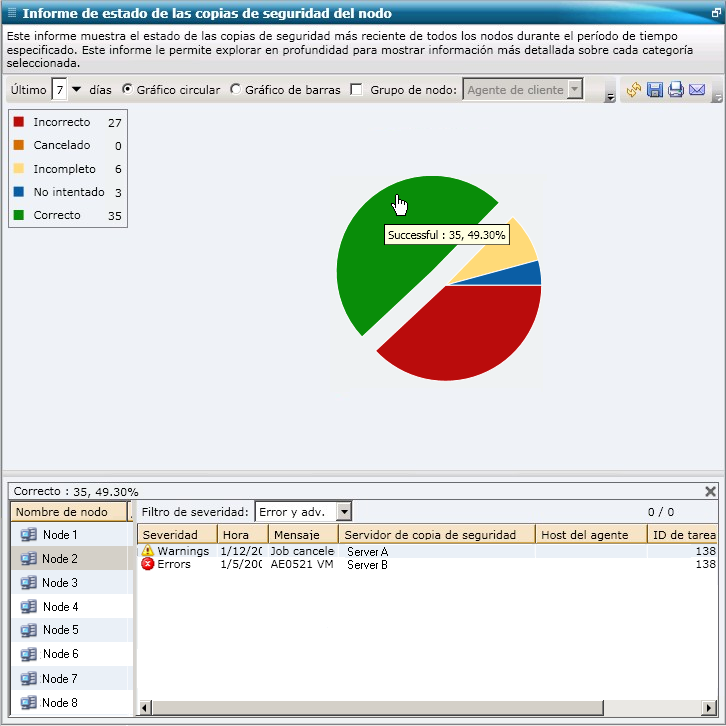Sort by Servidor de copia de seguridad column
Screen dimensions: 726x726
(438, 535)
